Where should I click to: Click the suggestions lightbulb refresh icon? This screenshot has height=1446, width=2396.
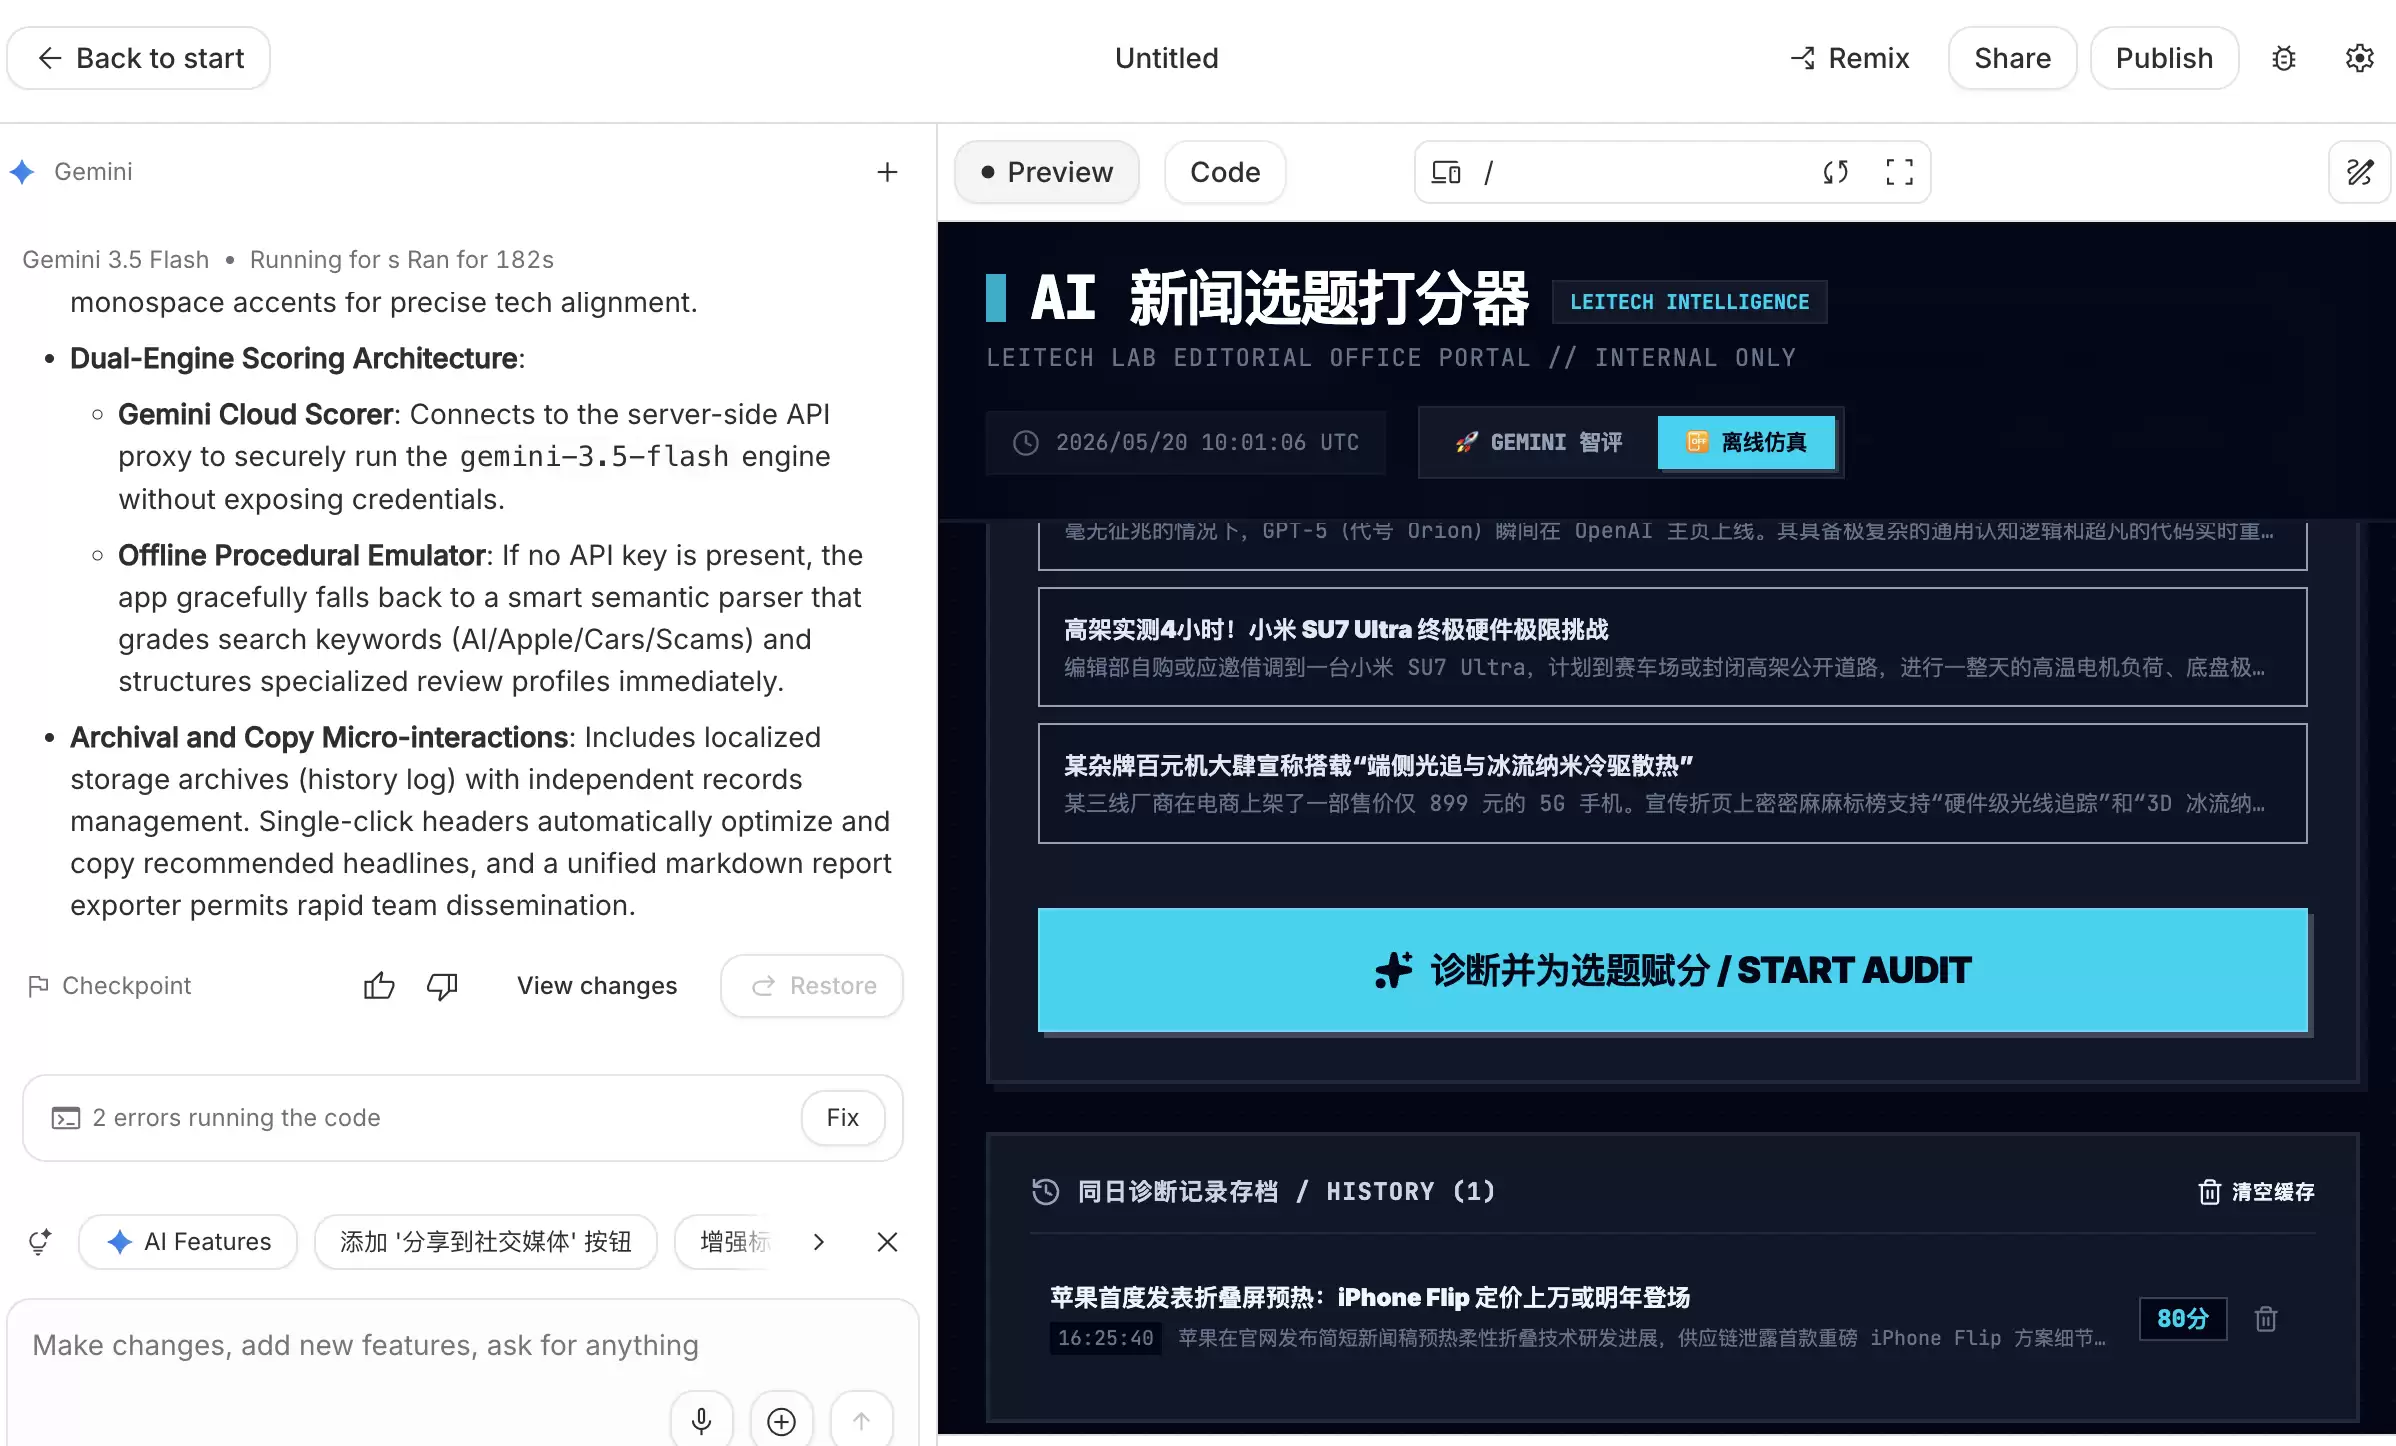(x=40, y=1242)
